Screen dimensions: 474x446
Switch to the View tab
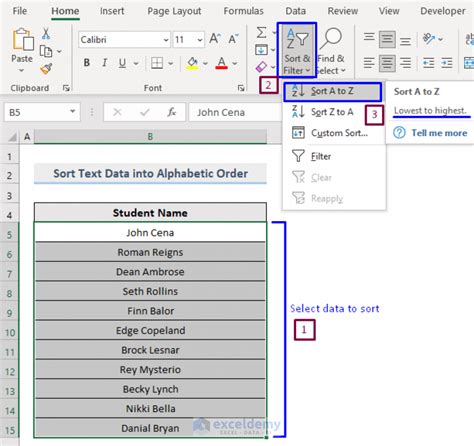pyautogui.click(x=389, y=11)
